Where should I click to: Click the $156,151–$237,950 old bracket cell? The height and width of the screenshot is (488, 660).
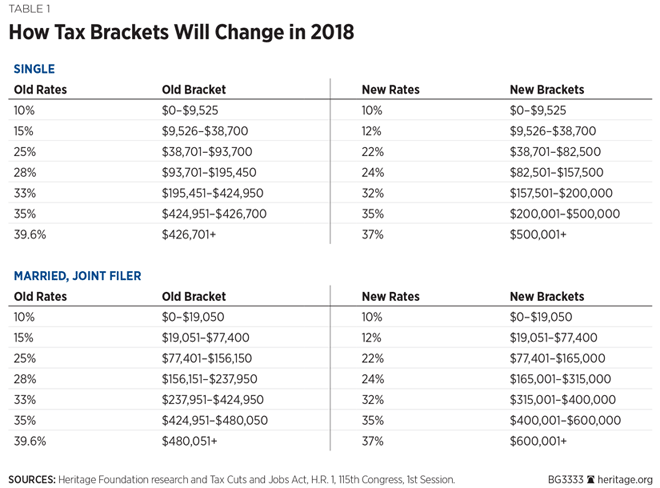coord(211,379)
